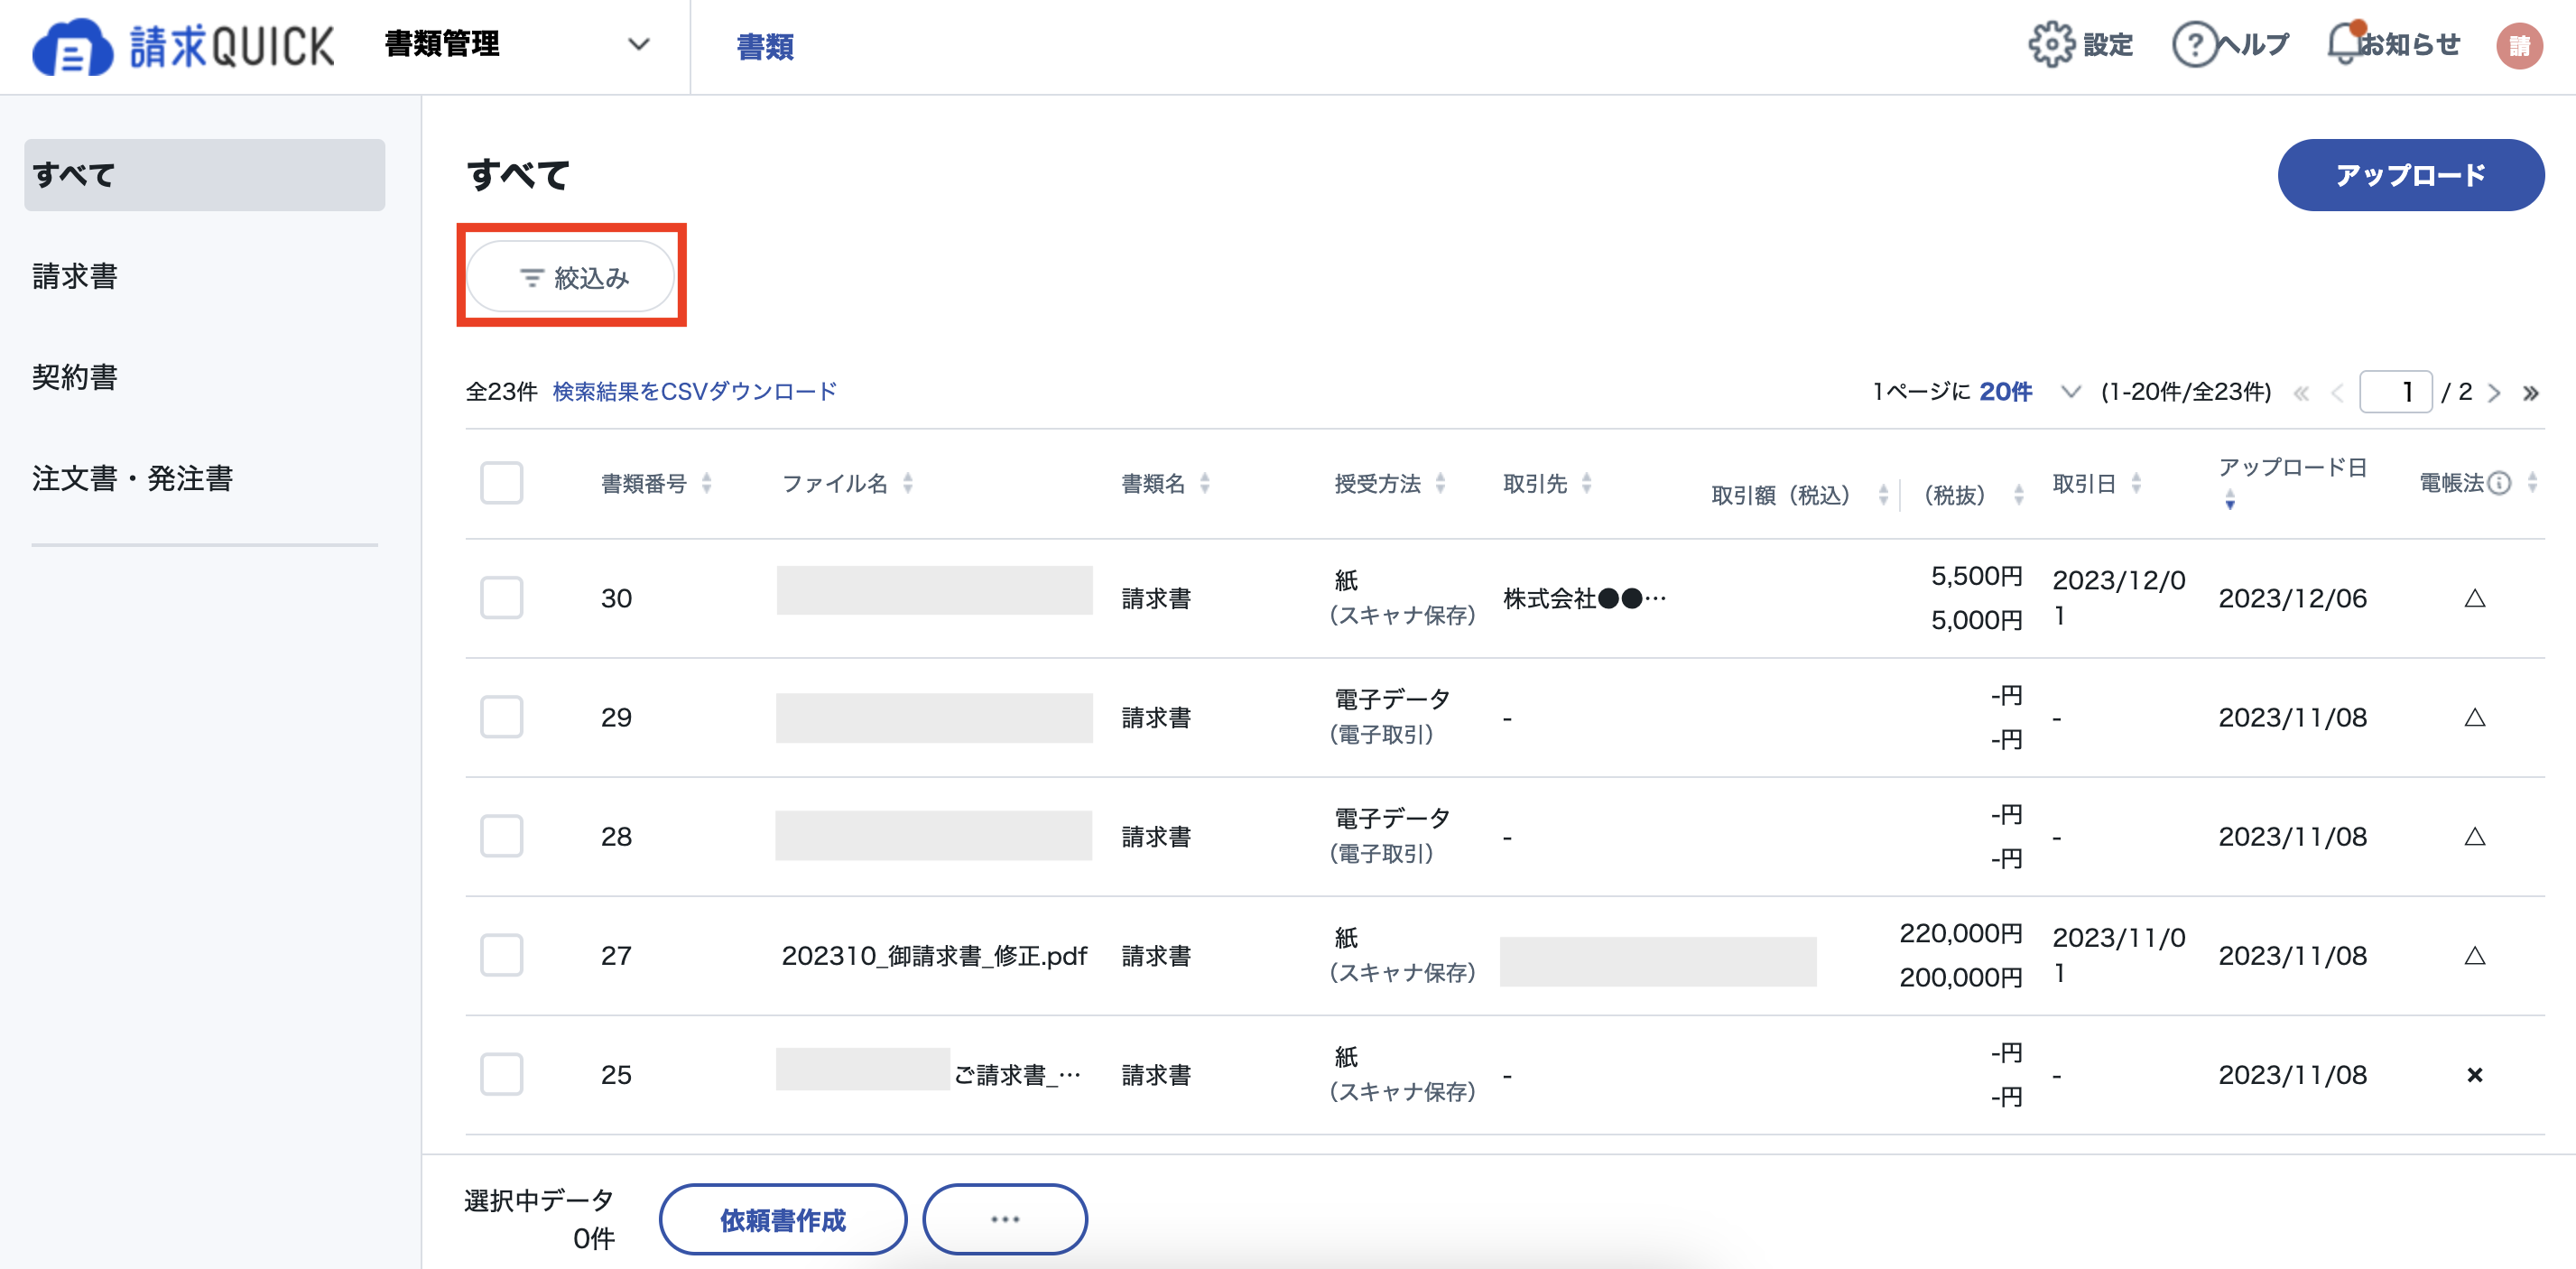The image size is (2576, 1269).
Task: Sort by 取引日 column arrows
Action: 2136,484
